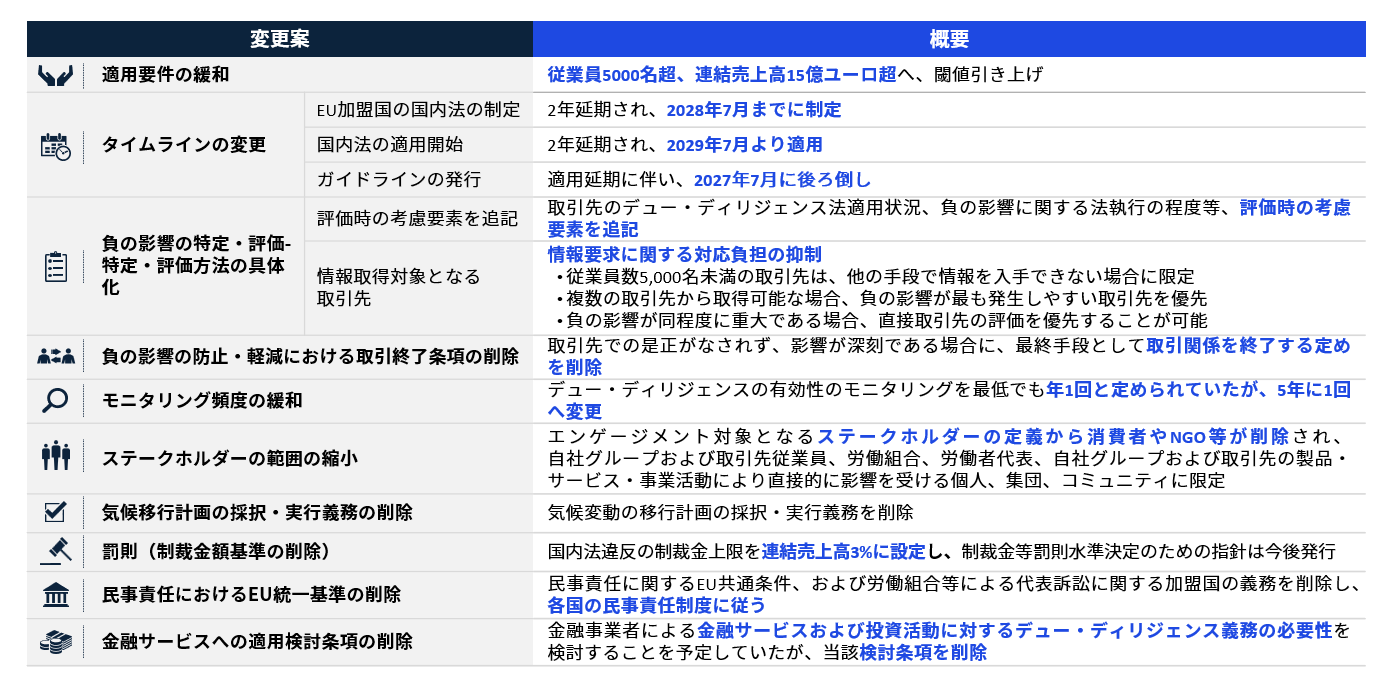This screenshot has height=699, width=1397.
Task: Click the magnifying glass icon for モニタリング頻度
Action: pyautogui.click(x=56, y=401)
